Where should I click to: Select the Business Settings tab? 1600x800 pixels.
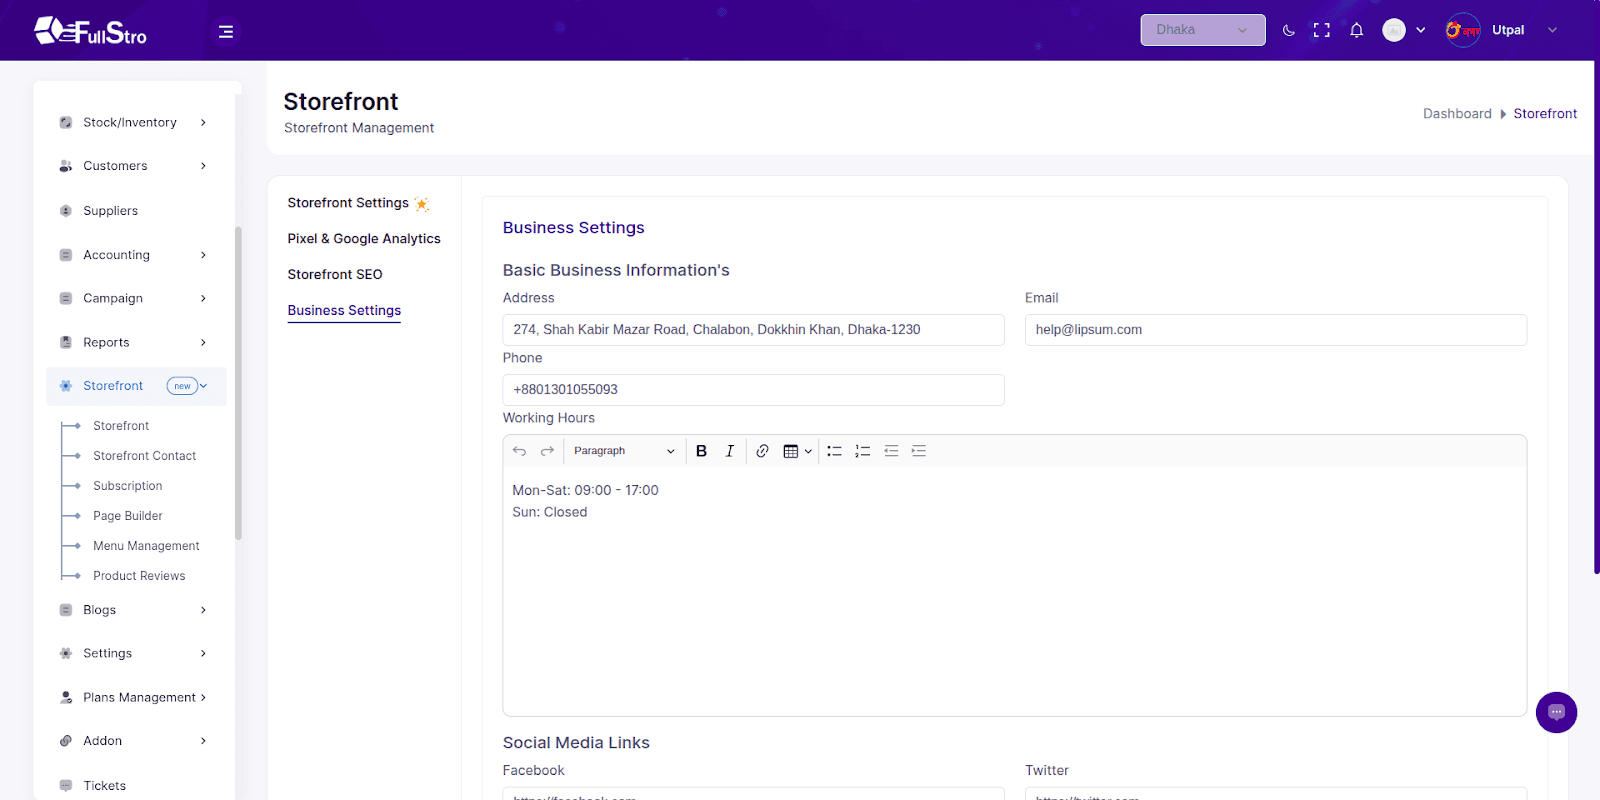click(344, 311)
